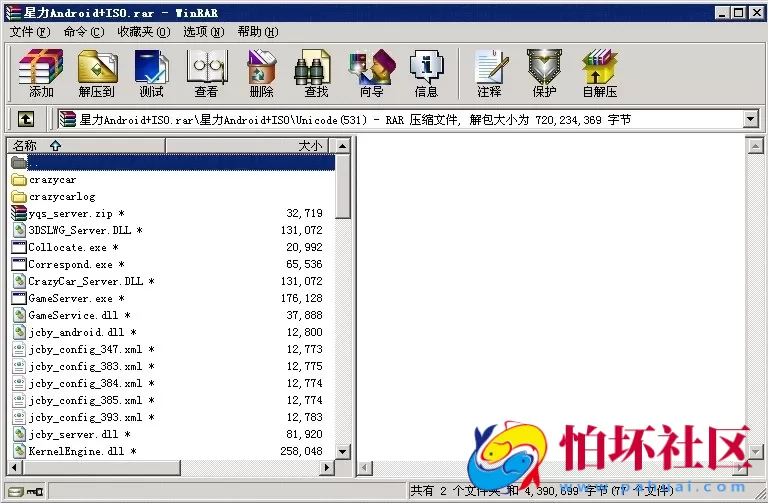Click the 查看 (View) toolbar icon
This screenshot has height=503, width=768.
pos(206,73)
